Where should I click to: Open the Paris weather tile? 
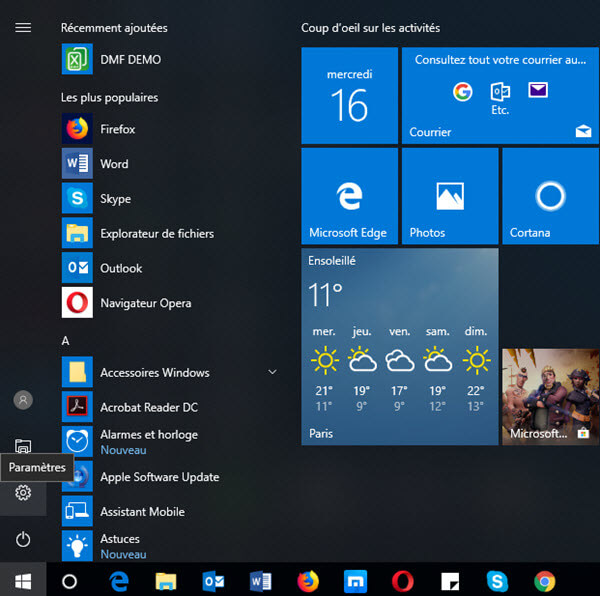tap(399, 346)
